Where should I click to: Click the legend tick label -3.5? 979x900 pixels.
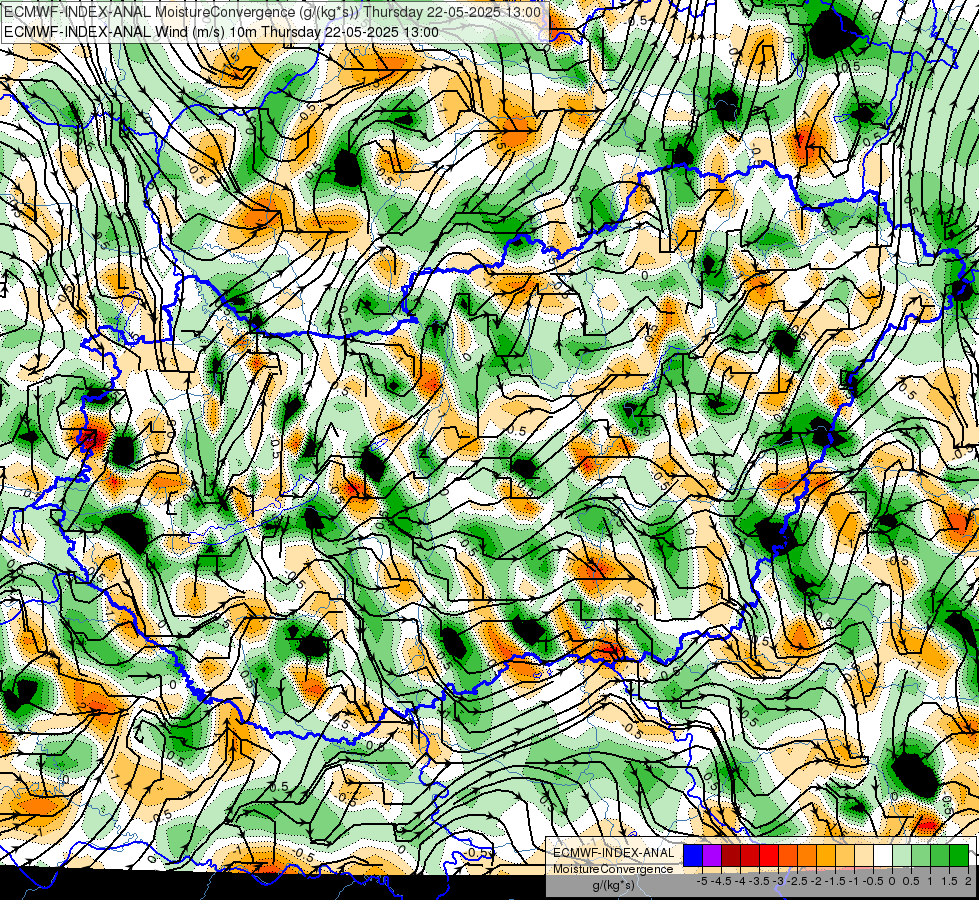[x=759, y=881]
